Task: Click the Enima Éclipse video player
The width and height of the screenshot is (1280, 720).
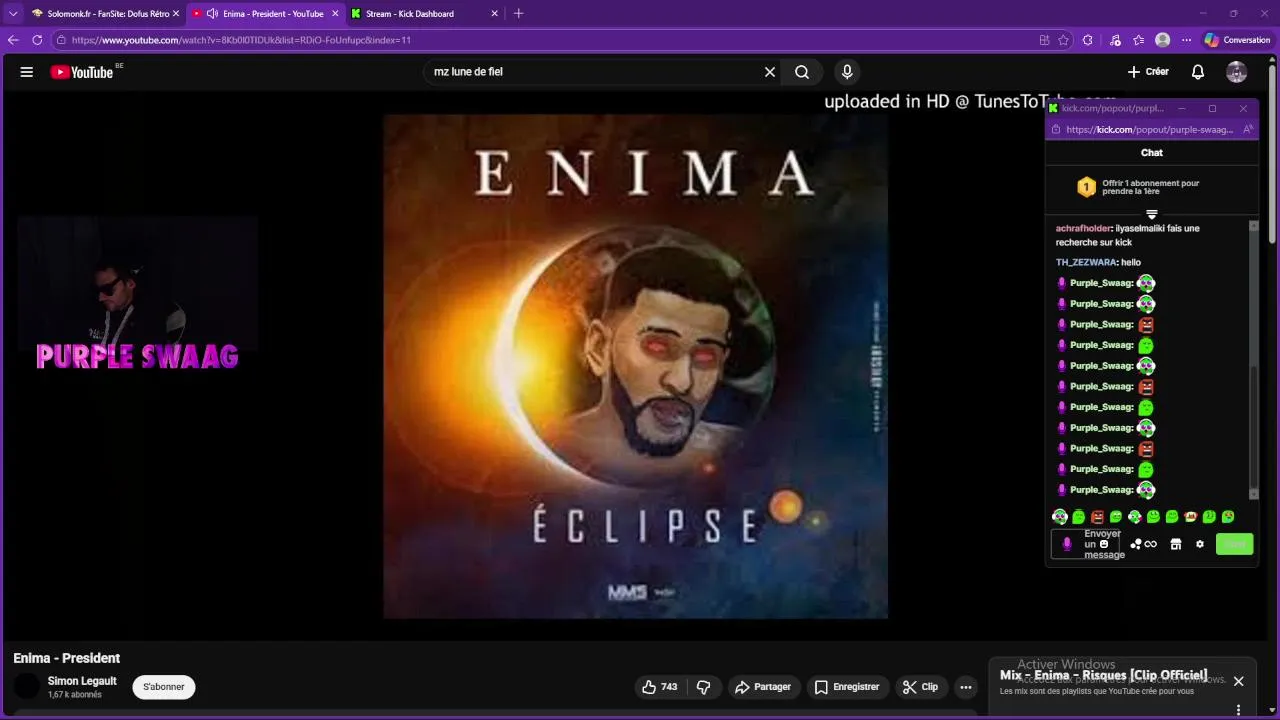Action: pyautogui.click(x=636, y=366)
